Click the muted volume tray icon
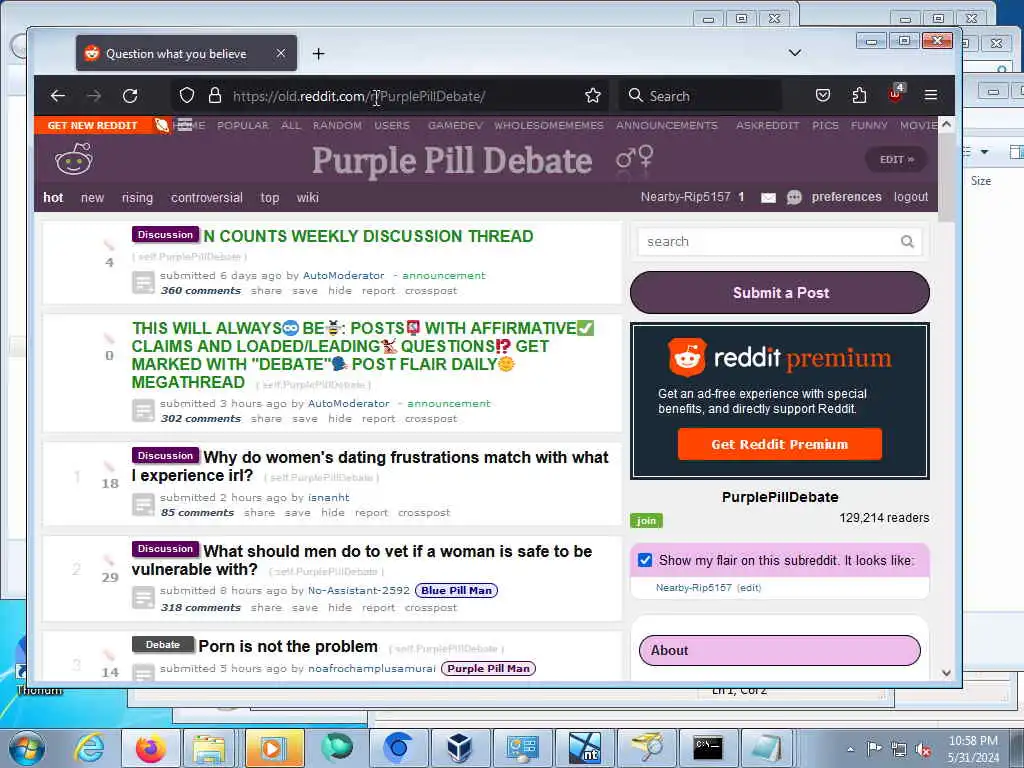 (923, 749)
